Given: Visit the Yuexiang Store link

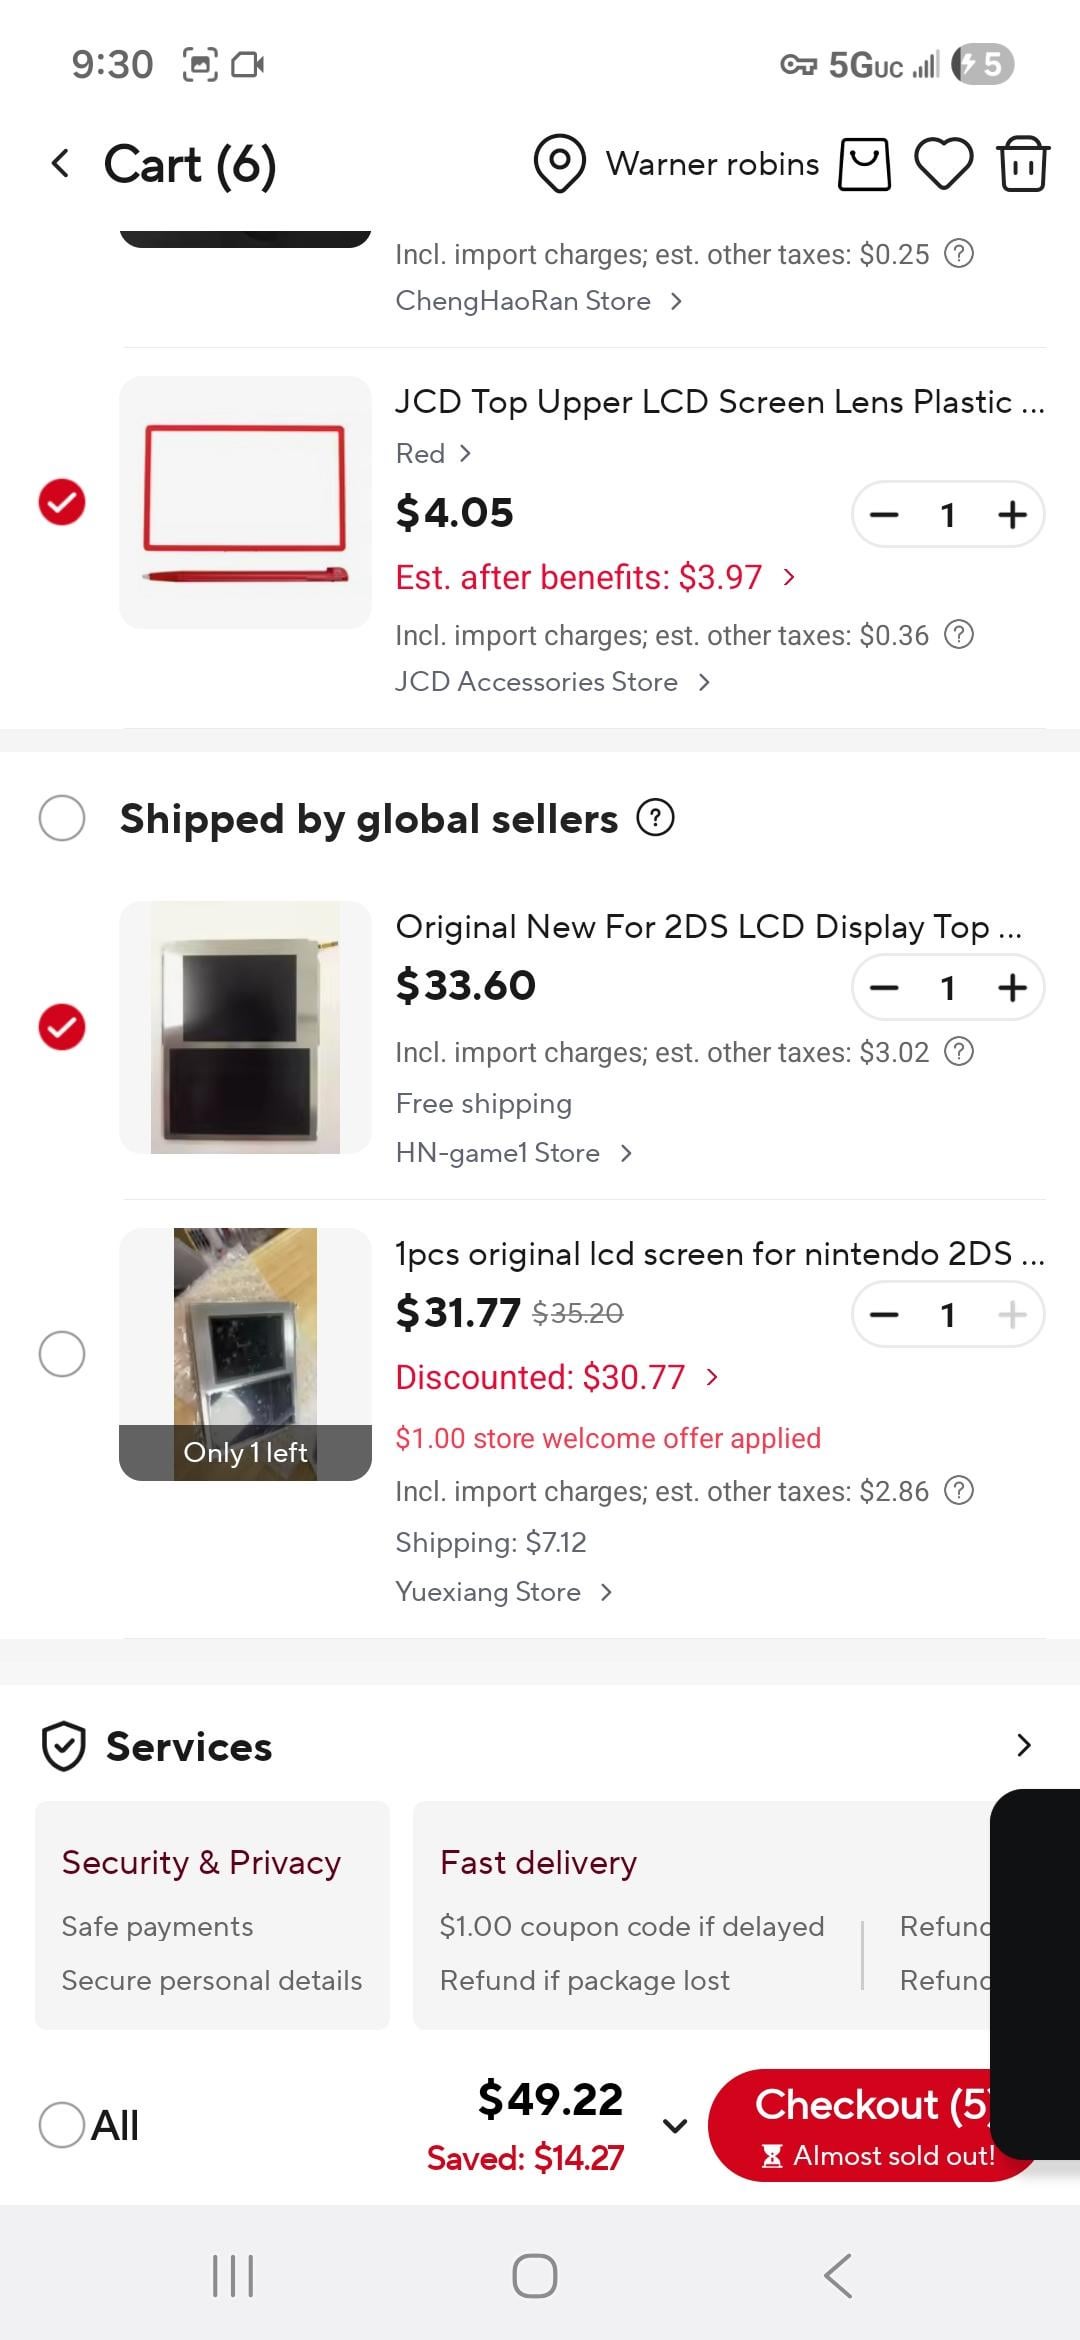Looking at the screenshot, I should pos(503,1592).
